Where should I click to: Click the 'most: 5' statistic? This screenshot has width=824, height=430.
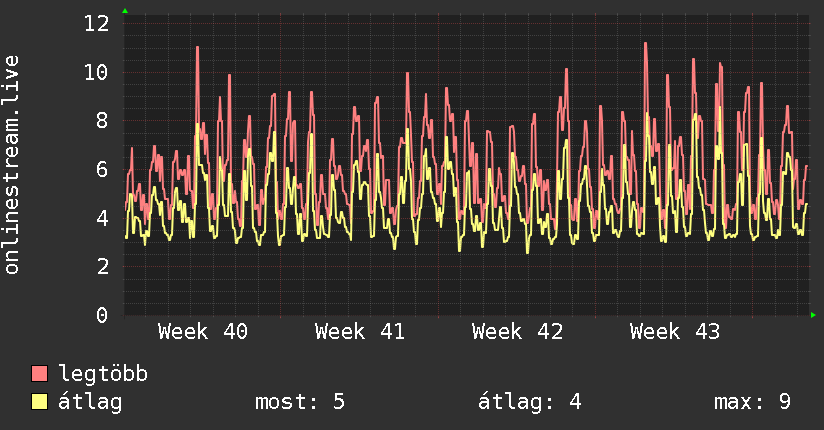[300, 402]
